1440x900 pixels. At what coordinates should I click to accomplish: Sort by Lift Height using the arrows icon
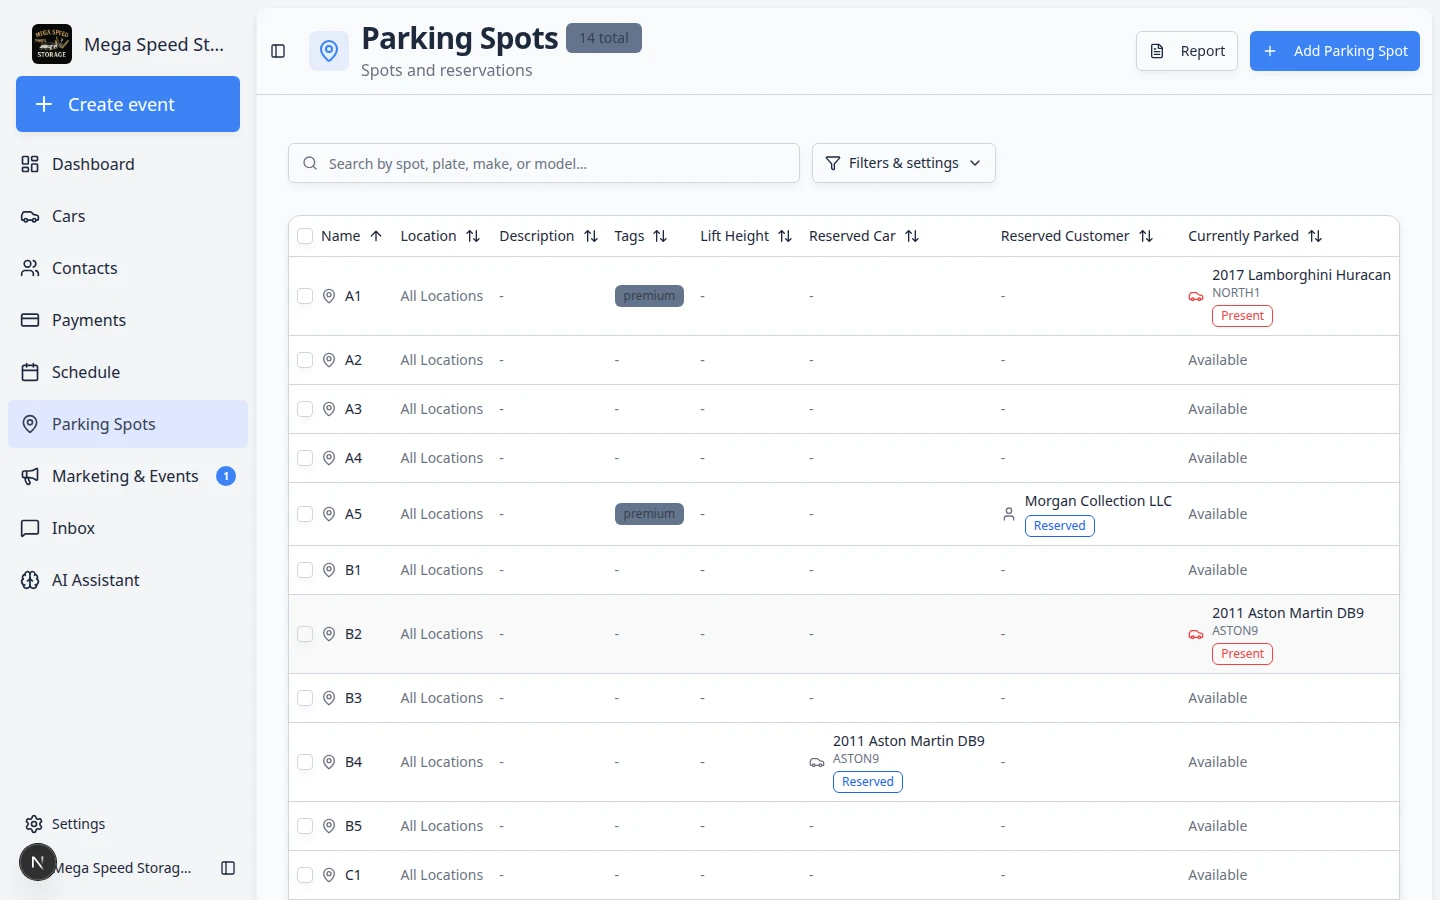tap(785, 236)
